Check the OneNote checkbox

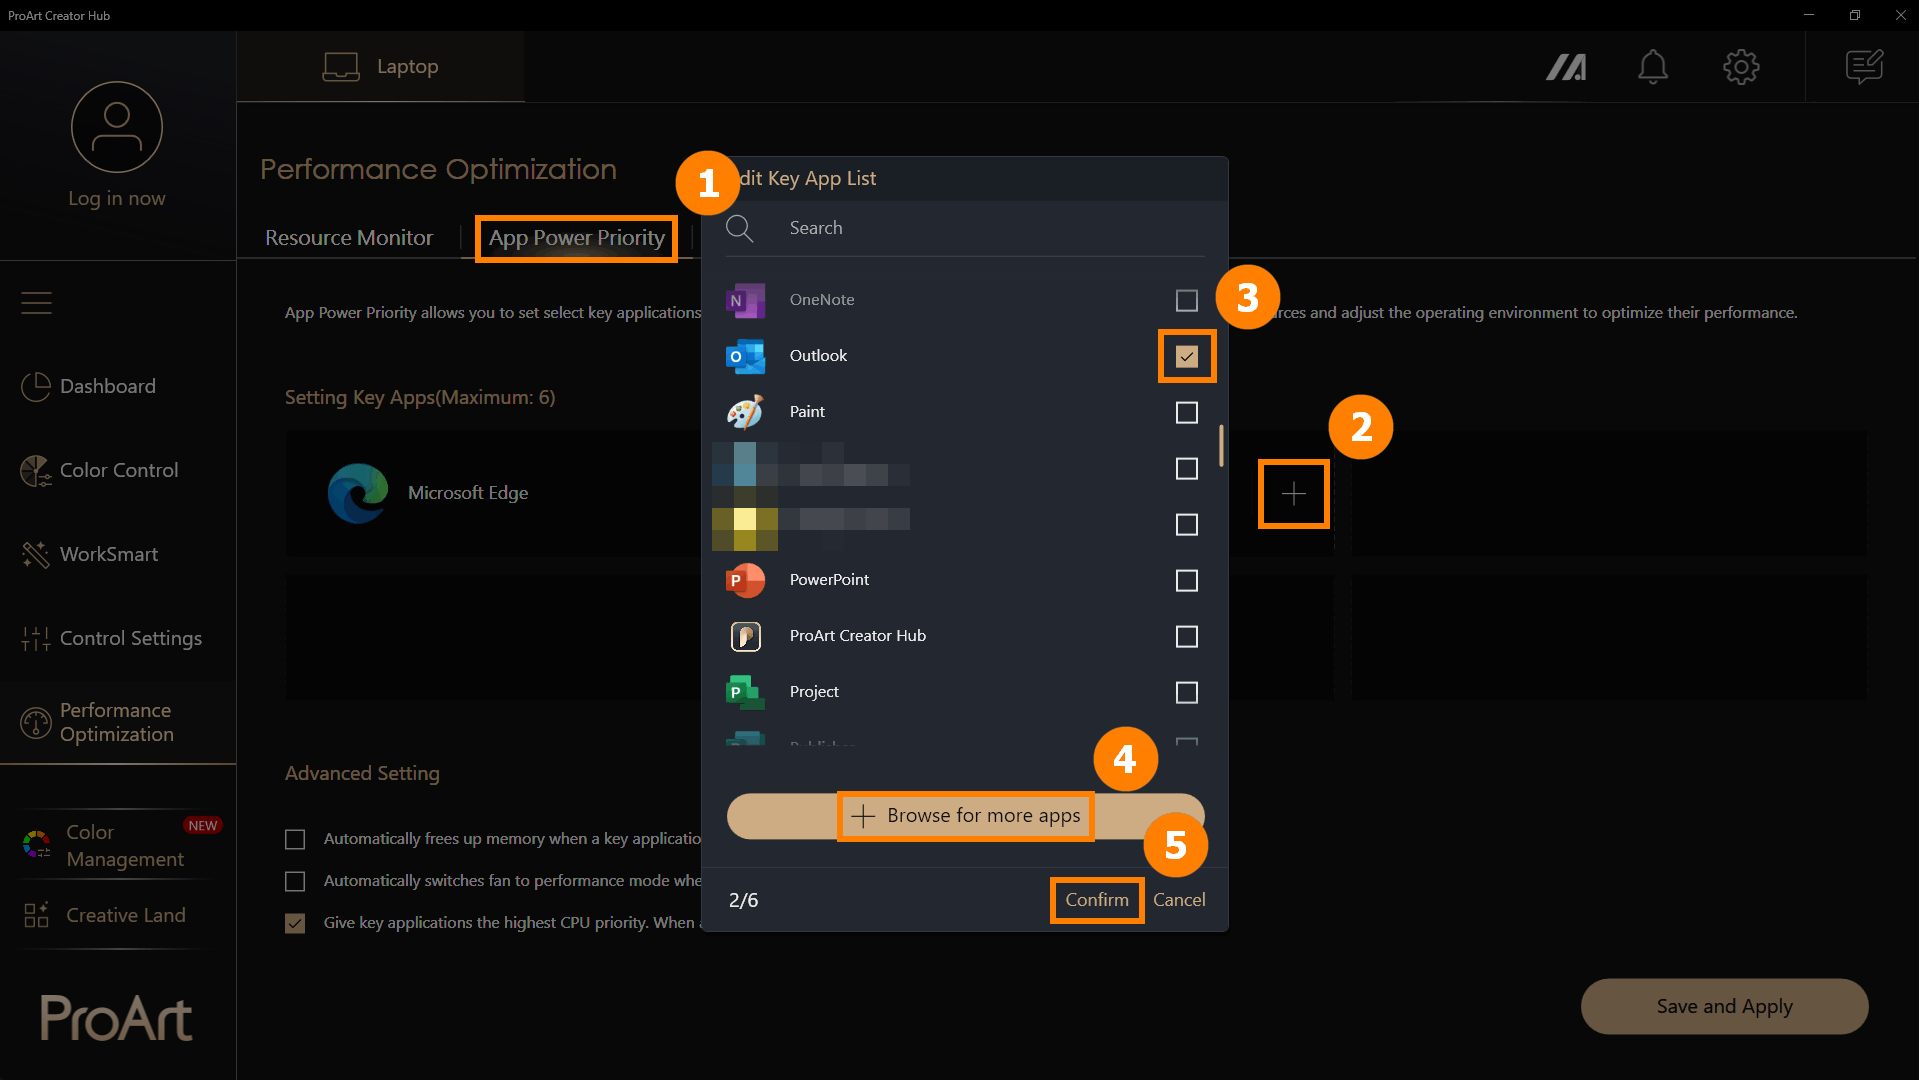pos(1187,300)
